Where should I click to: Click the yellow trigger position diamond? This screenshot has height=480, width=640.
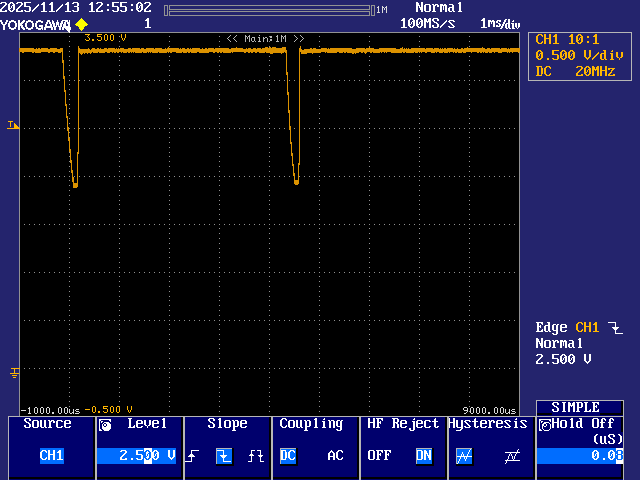coord(81,23)
